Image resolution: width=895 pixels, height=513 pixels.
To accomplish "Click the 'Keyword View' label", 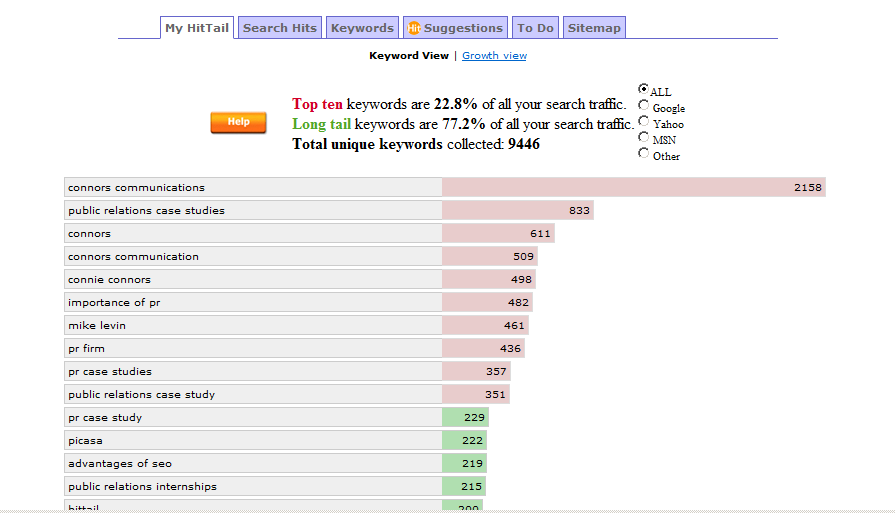I will (x=409, y=55).
